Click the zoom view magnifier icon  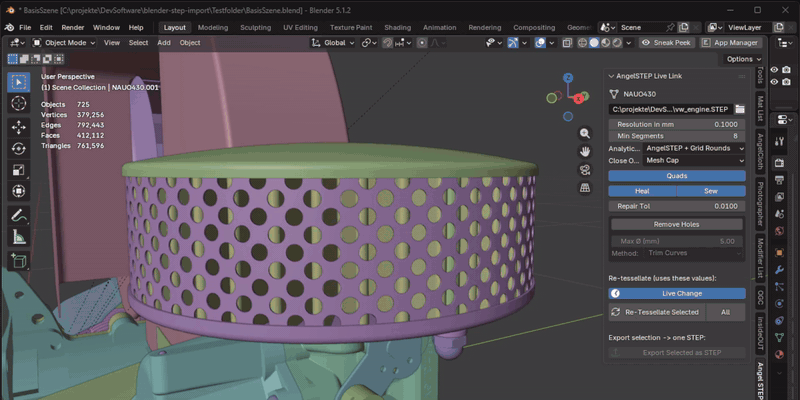(x=585, y=134)
